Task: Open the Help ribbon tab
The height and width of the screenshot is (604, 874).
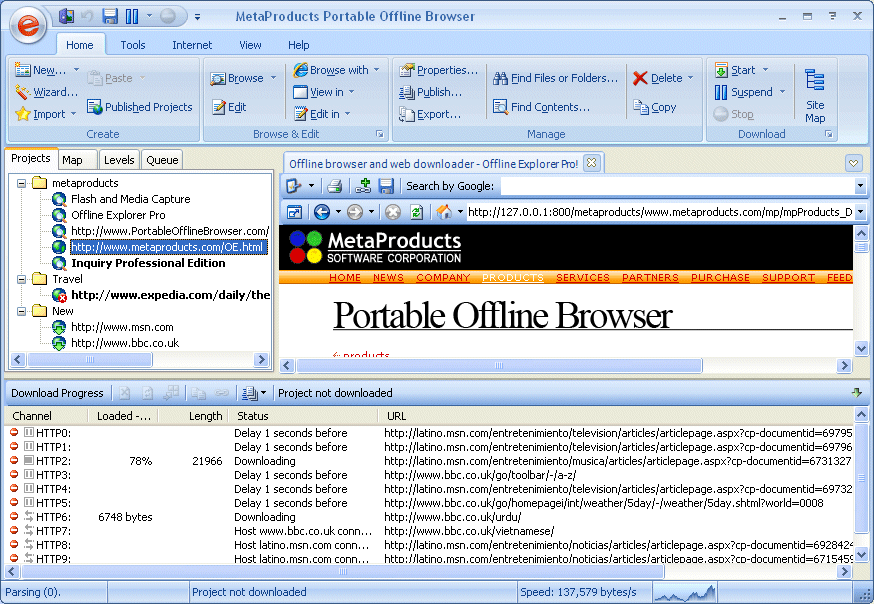Action: click(298, 45)
